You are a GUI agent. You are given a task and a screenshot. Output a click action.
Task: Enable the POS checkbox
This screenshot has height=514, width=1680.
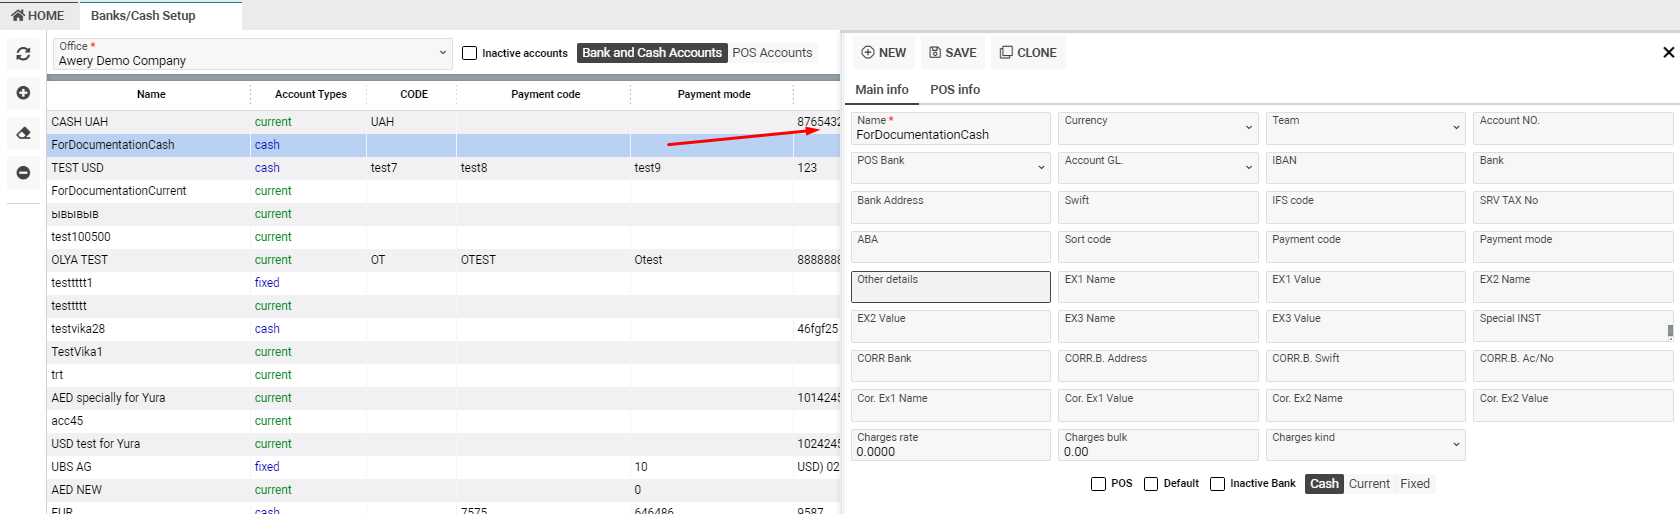(1098, 484)
